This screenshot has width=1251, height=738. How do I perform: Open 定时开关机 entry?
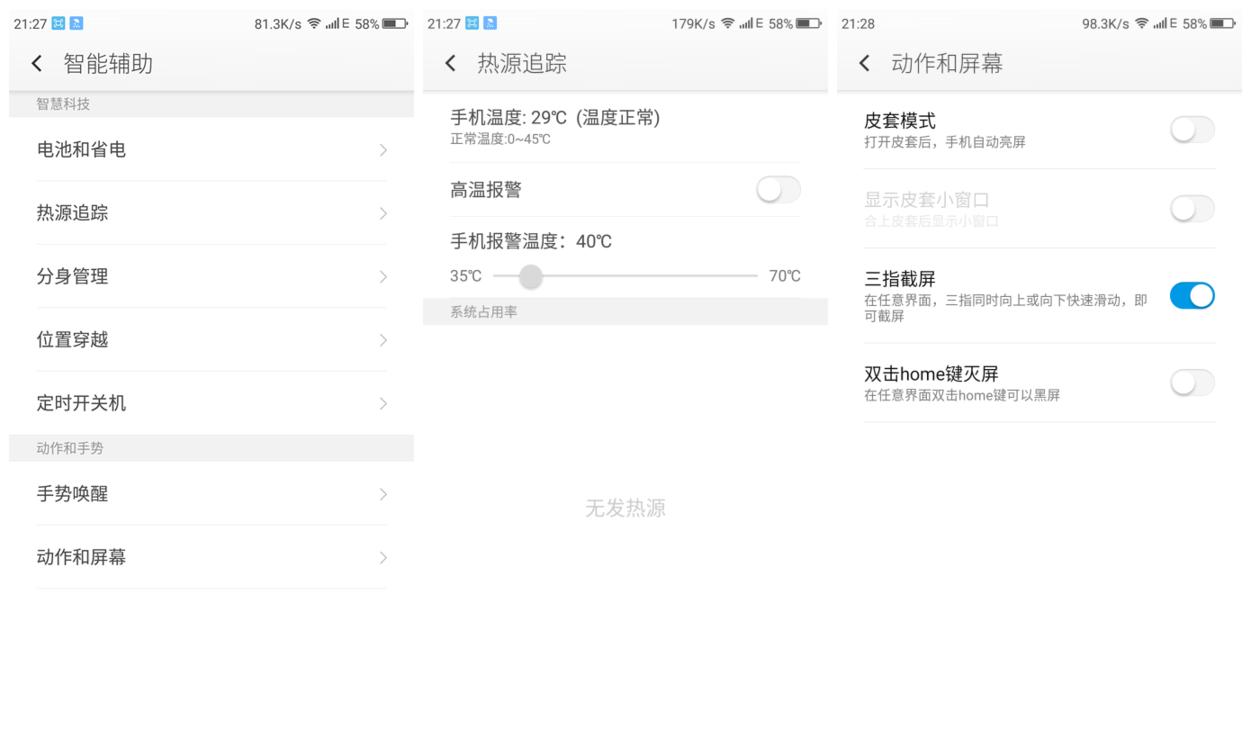[x=211, y=404]
